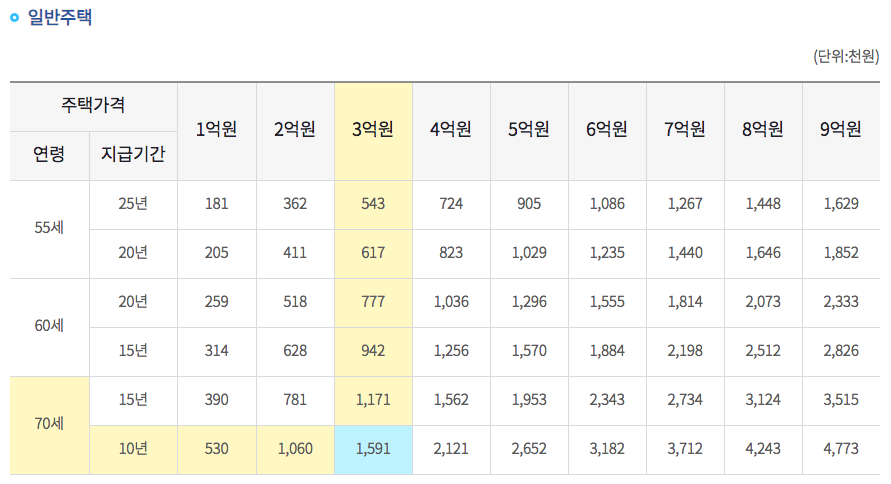Click the 1,953 table cell

tap(529, 400)
